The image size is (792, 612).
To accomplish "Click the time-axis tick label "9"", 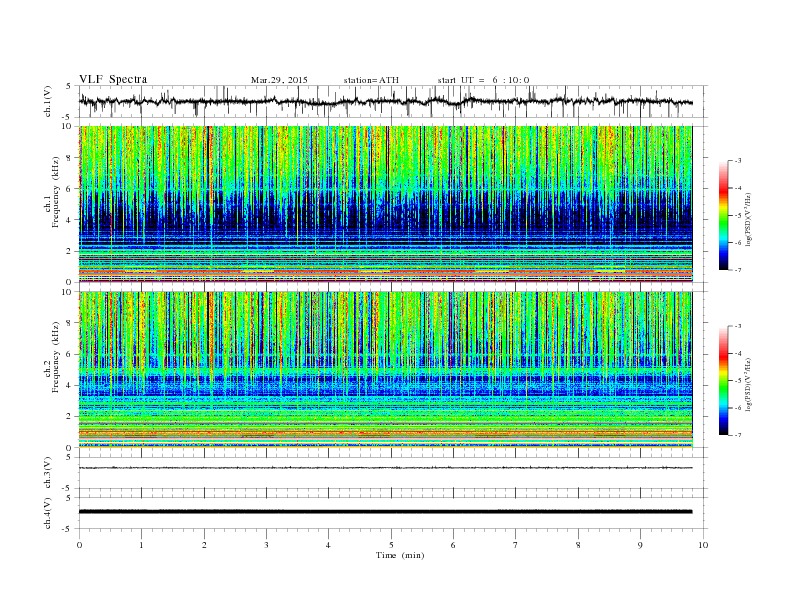I will pyautogui.click(x=640, y=545).
